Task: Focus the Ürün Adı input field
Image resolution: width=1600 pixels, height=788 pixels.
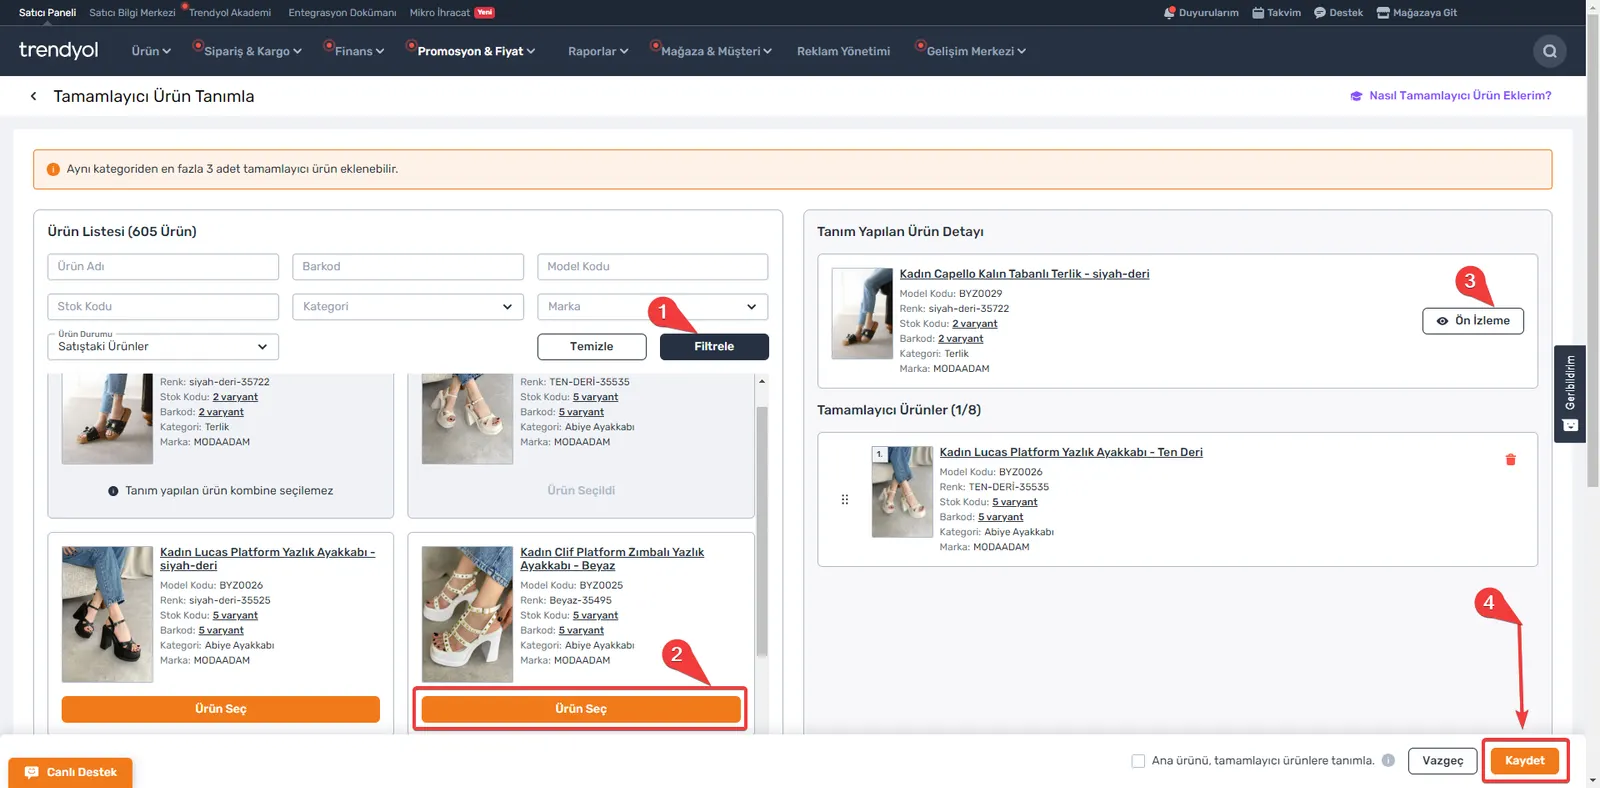Action: pyautogui.click(x=163, y=267)
